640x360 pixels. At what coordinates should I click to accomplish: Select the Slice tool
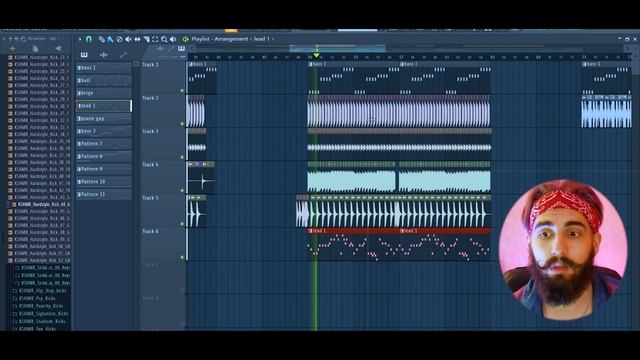point(146,39)
